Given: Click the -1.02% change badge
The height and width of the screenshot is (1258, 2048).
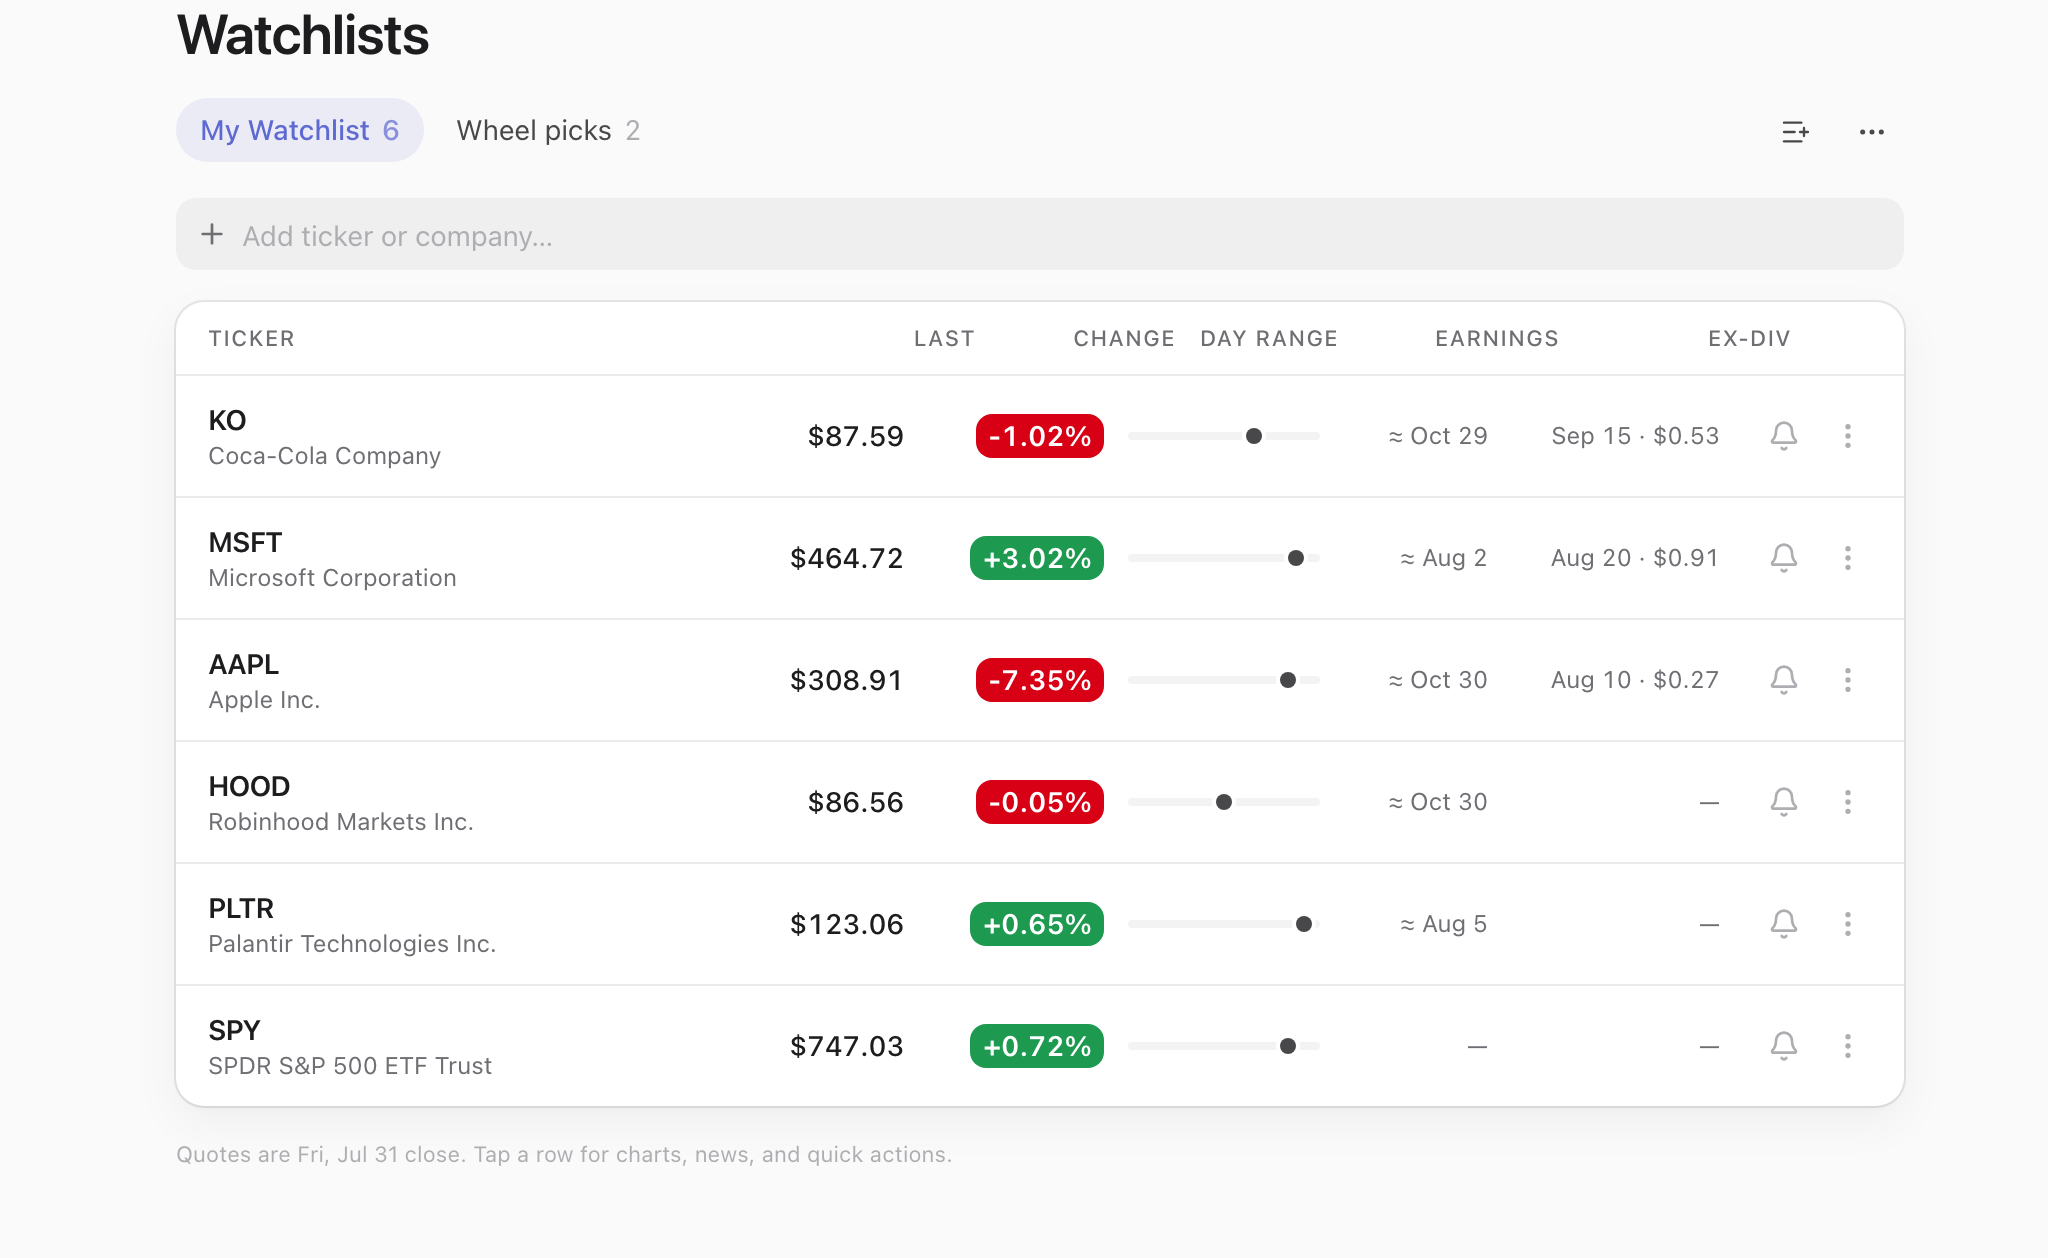Looking at the screenshot, I should click(1040, 436).
